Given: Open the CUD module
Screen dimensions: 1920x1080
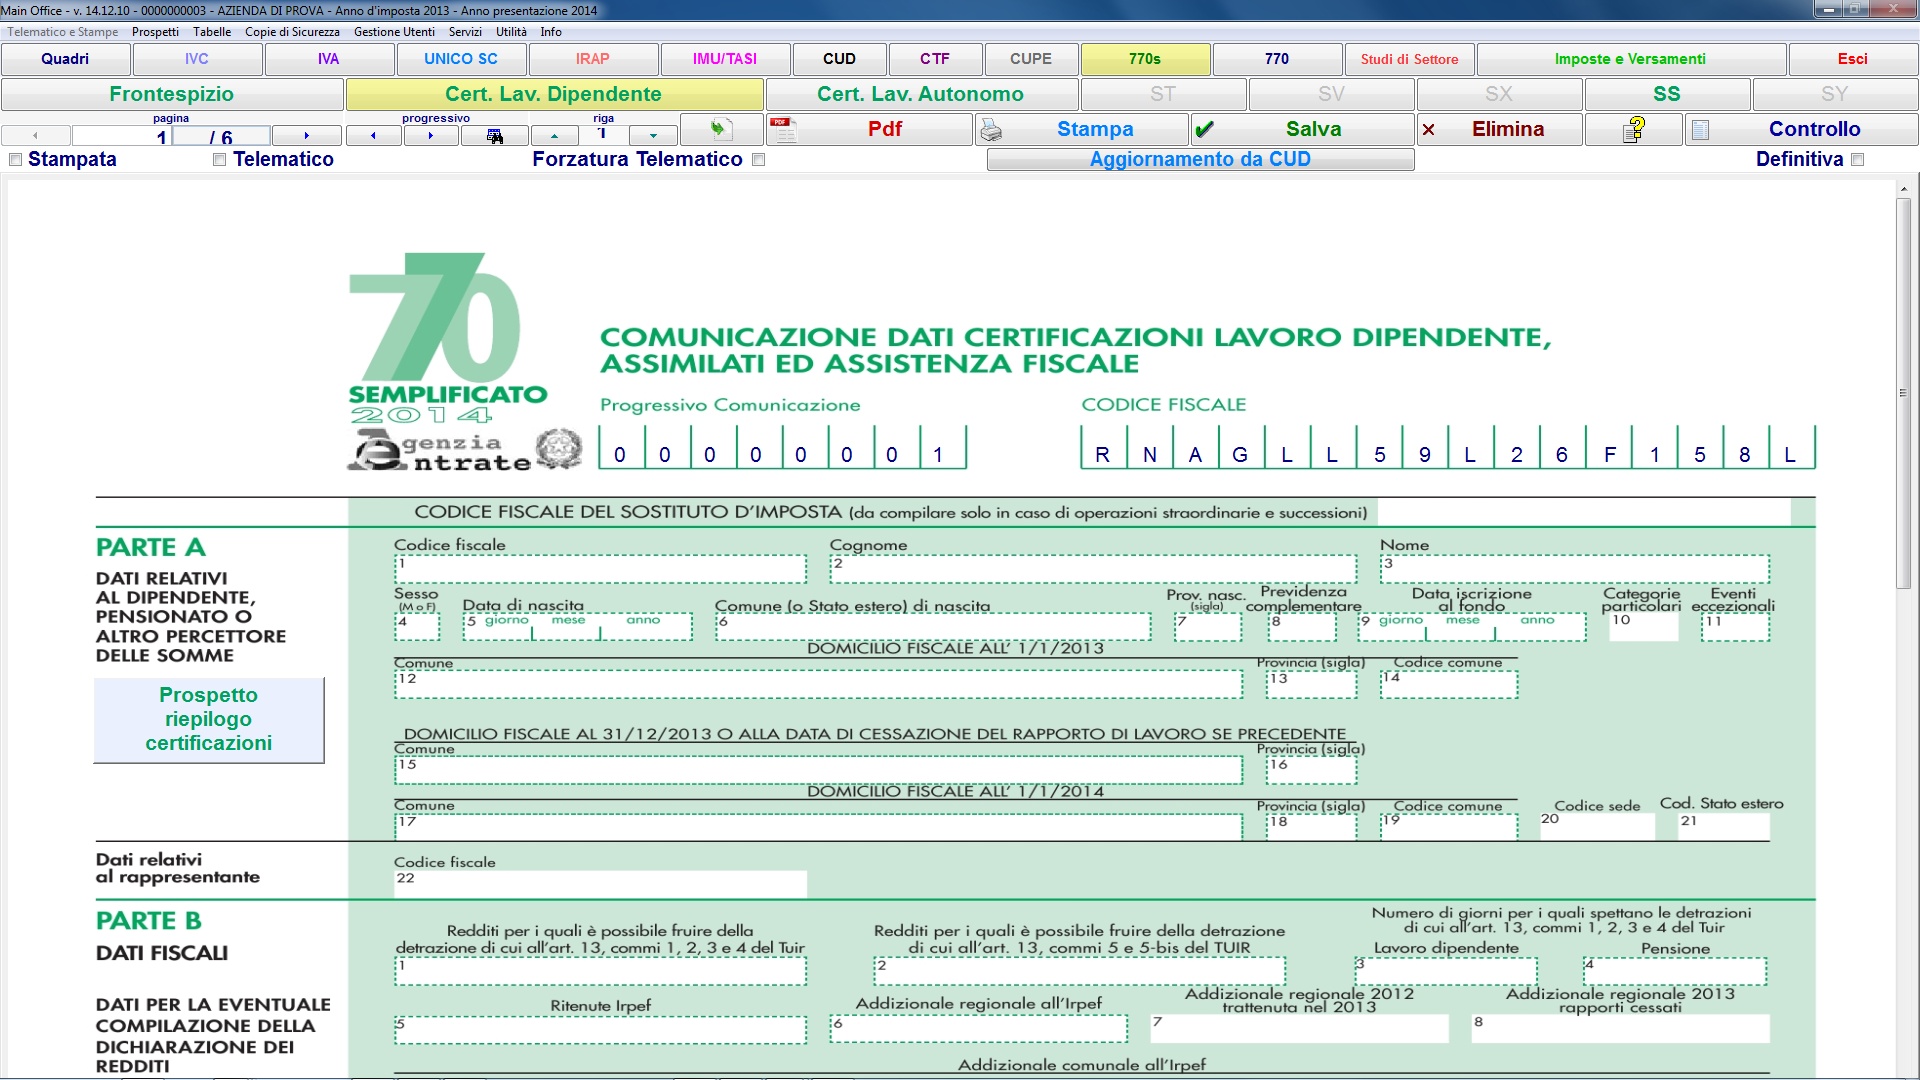Looking at the screenshot, I should pos(840,59).
